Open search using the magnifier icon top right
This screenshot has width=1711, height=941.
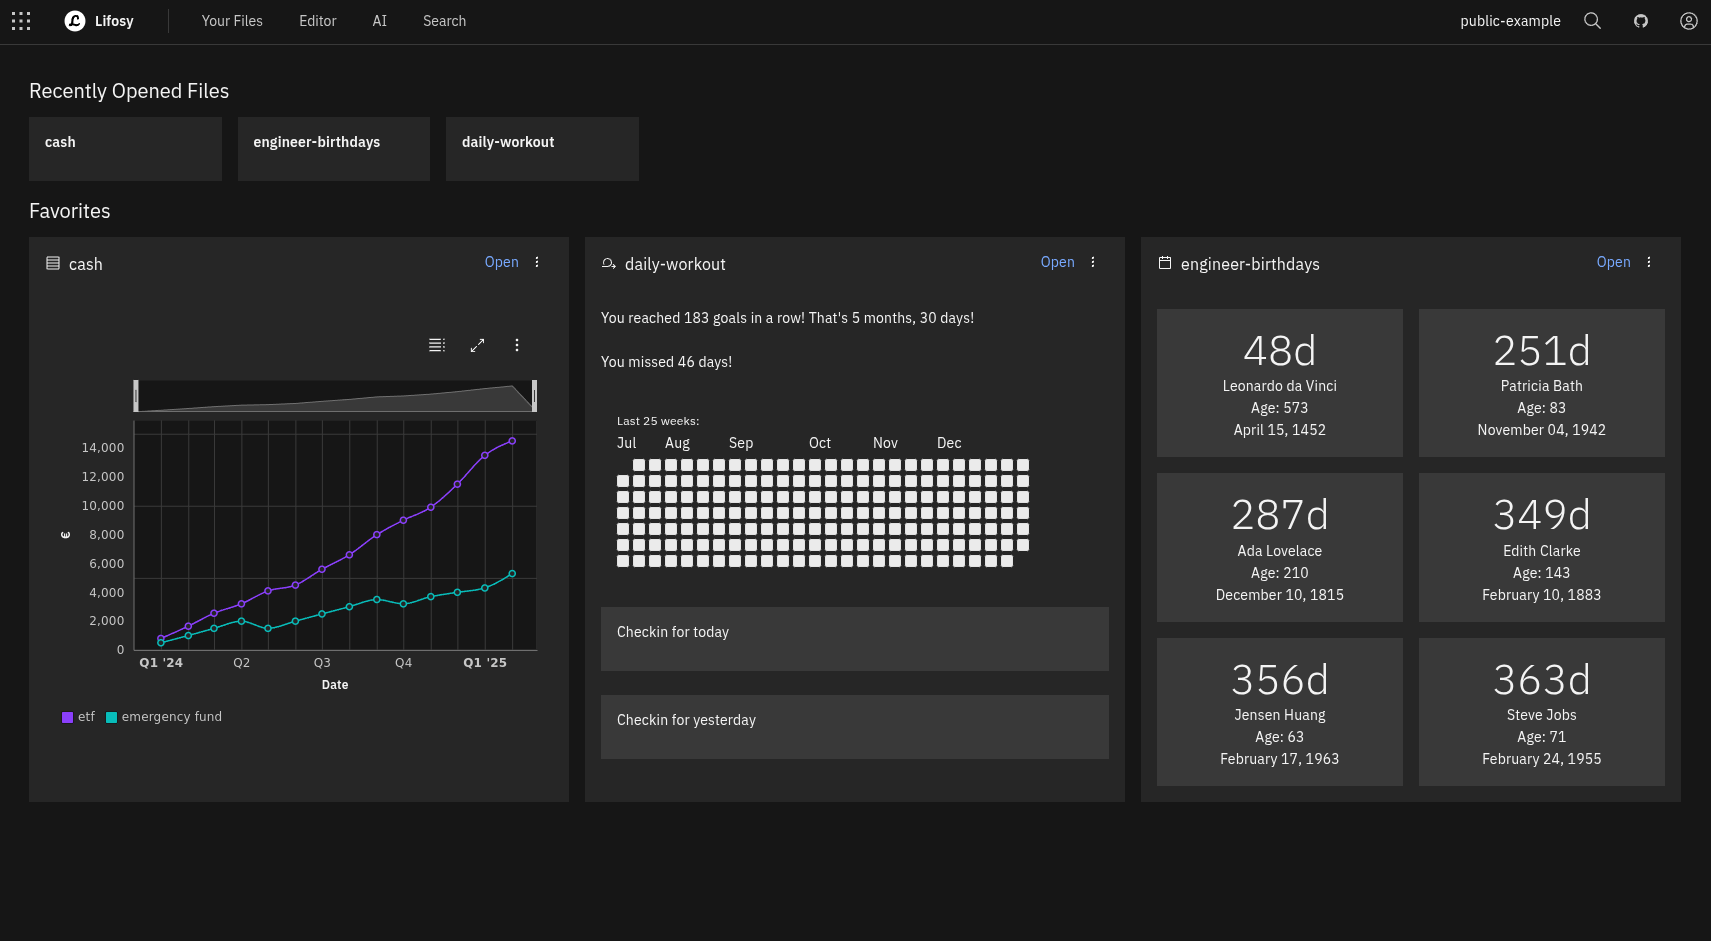[x=1592, y=21]
